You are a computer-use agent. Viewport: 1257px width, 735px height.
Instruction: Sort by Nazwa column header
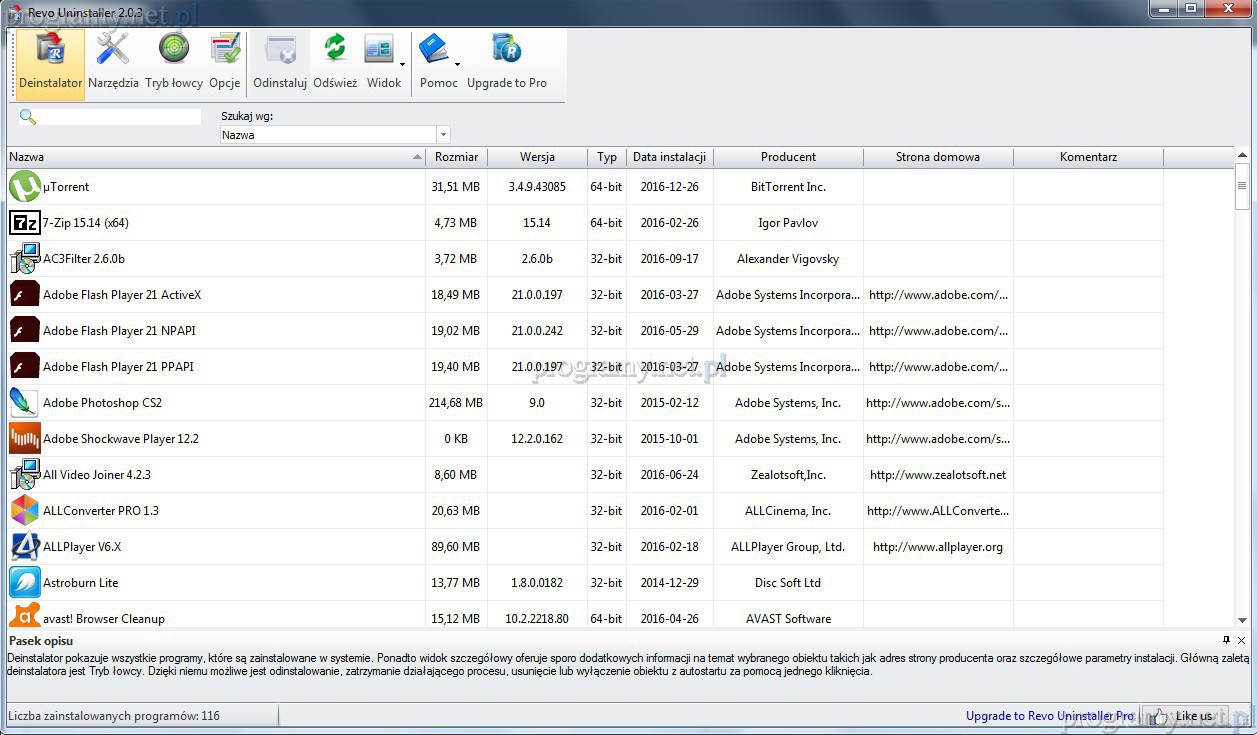(x=215, y=157)
